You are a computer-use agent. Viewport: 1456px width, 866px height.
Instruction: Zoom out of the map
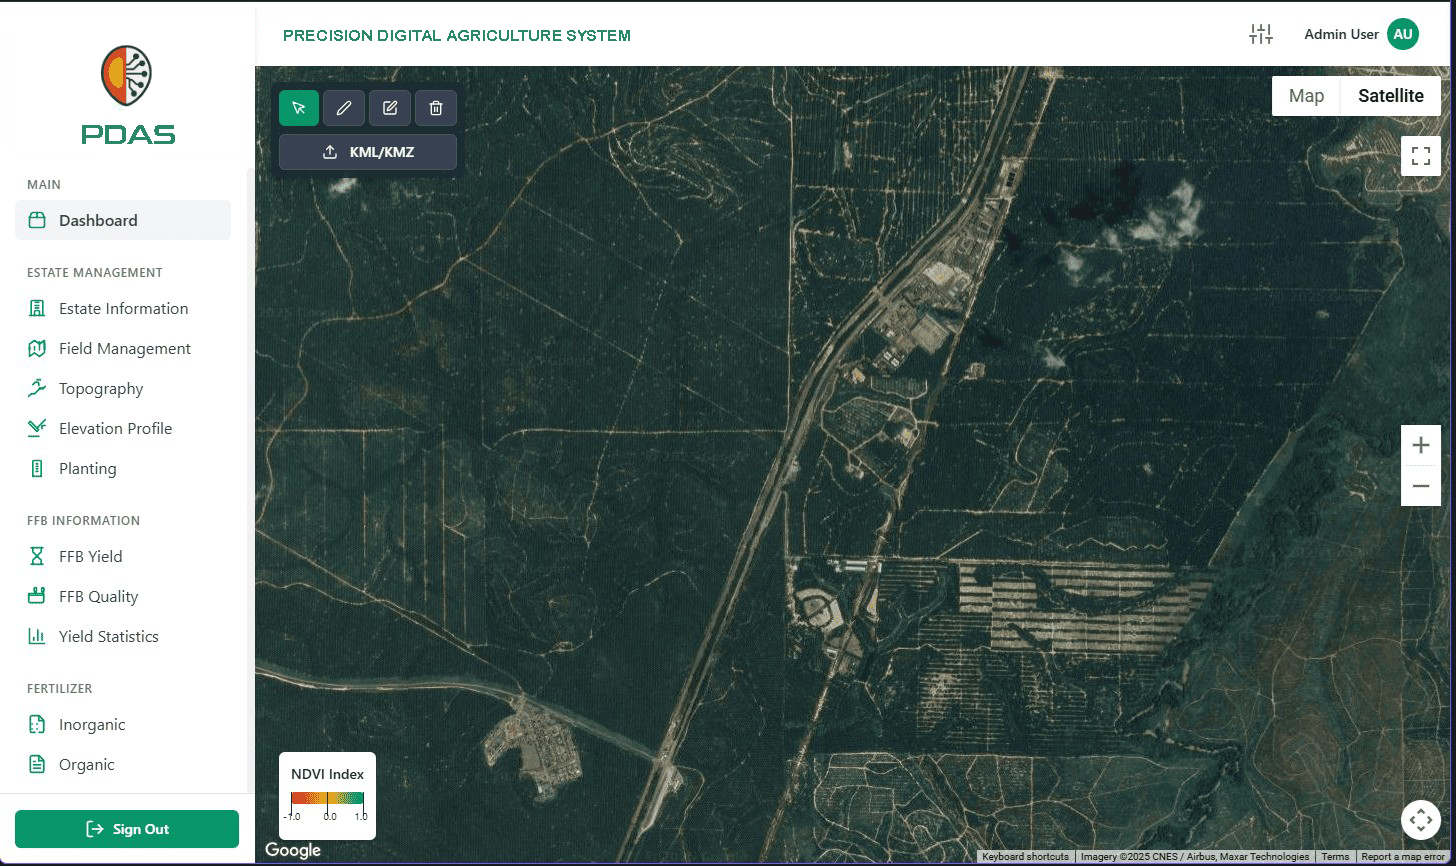pos(1421,486)
